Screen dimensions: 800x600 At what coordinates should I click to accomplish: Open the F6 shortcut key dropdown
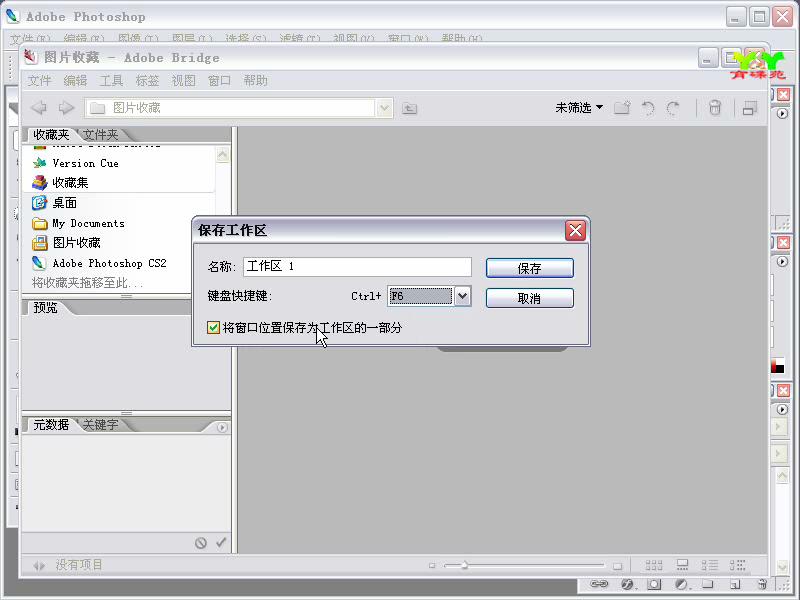462,296
